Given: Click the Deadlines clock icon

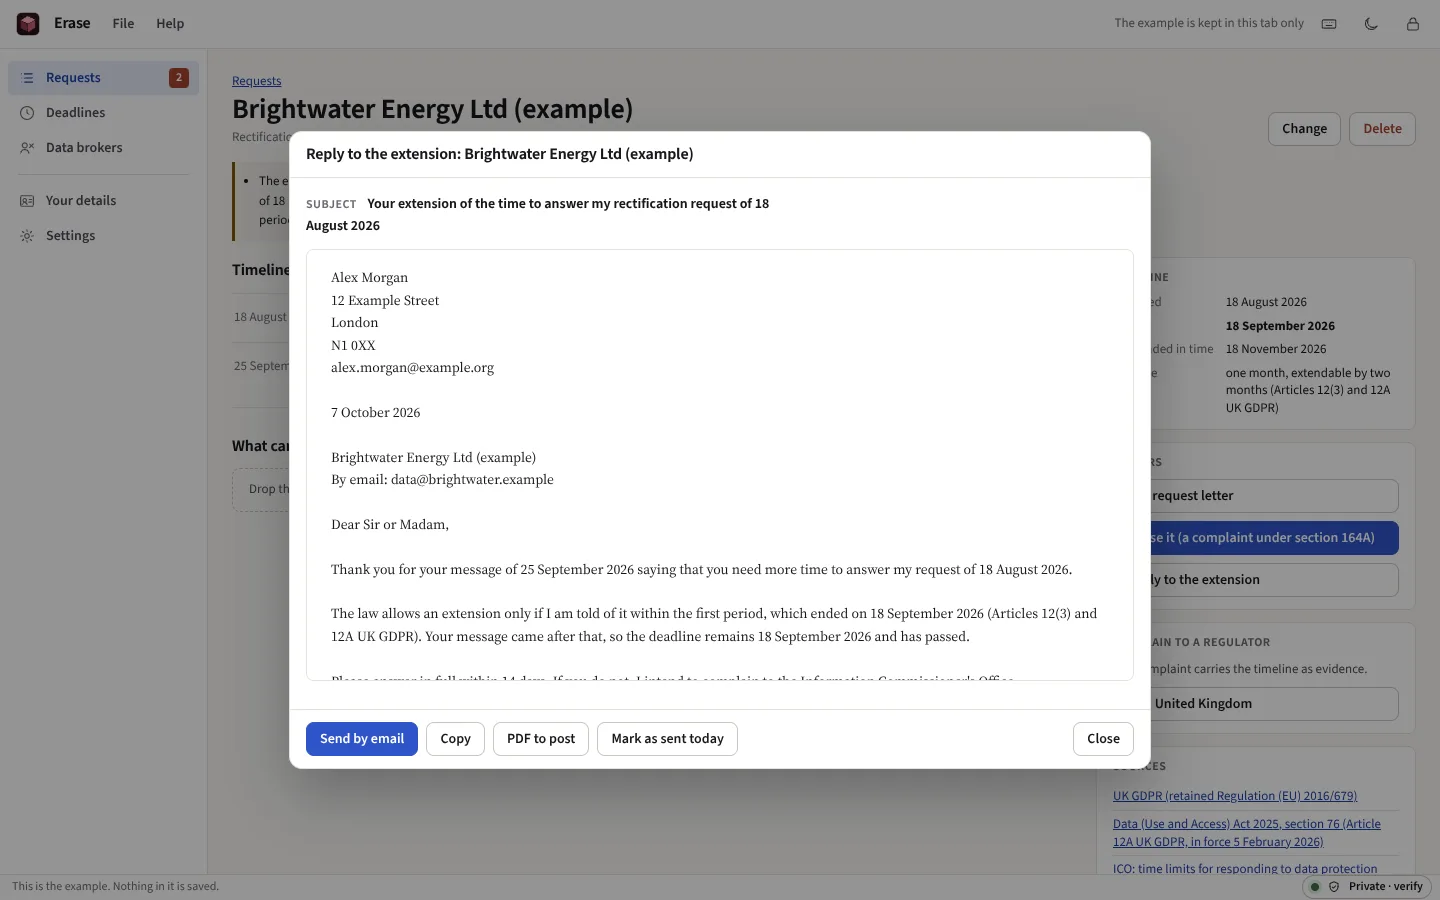Looking at the screenshot, I should (28, 113).
